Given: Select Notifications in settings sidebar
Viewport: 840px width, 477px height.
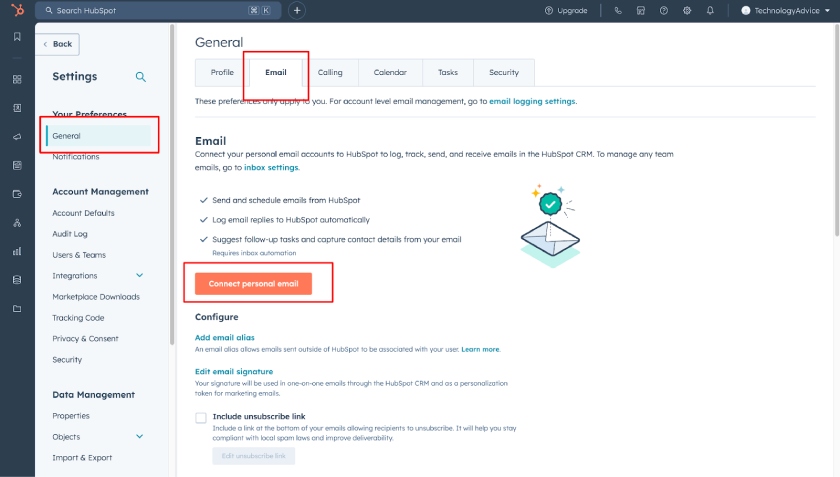Looking at the screenshot, I should (x=76, y=156).
